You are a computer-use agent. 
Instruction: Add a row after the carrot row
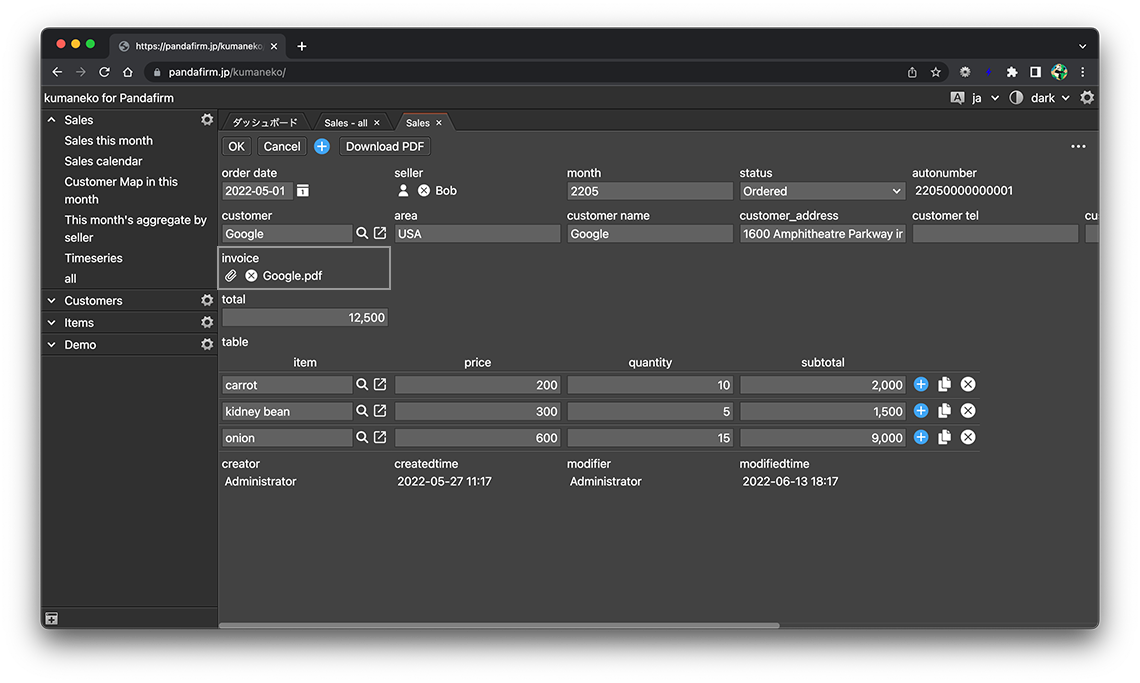click(x=921, y=385)
